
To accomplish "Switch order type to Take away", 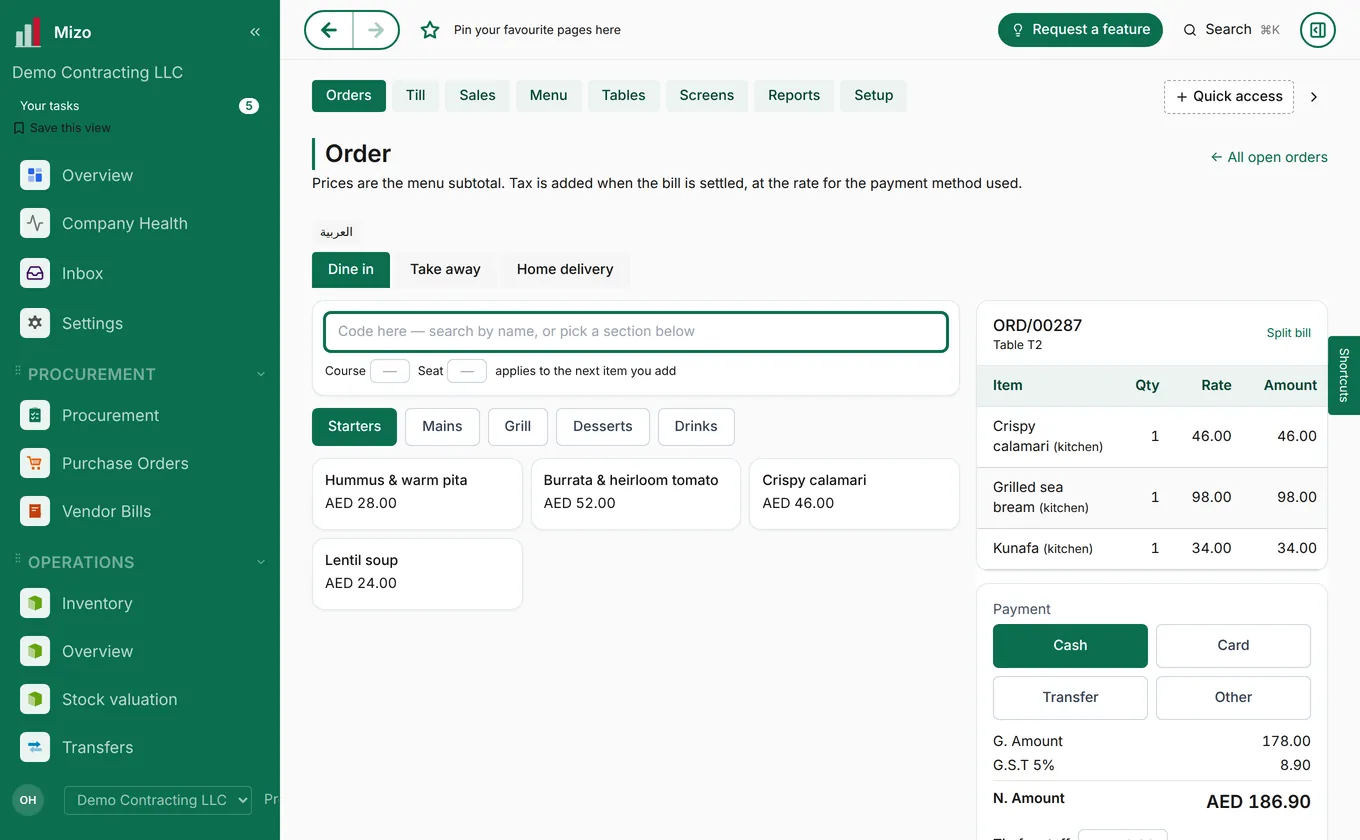I will (445, 270).
